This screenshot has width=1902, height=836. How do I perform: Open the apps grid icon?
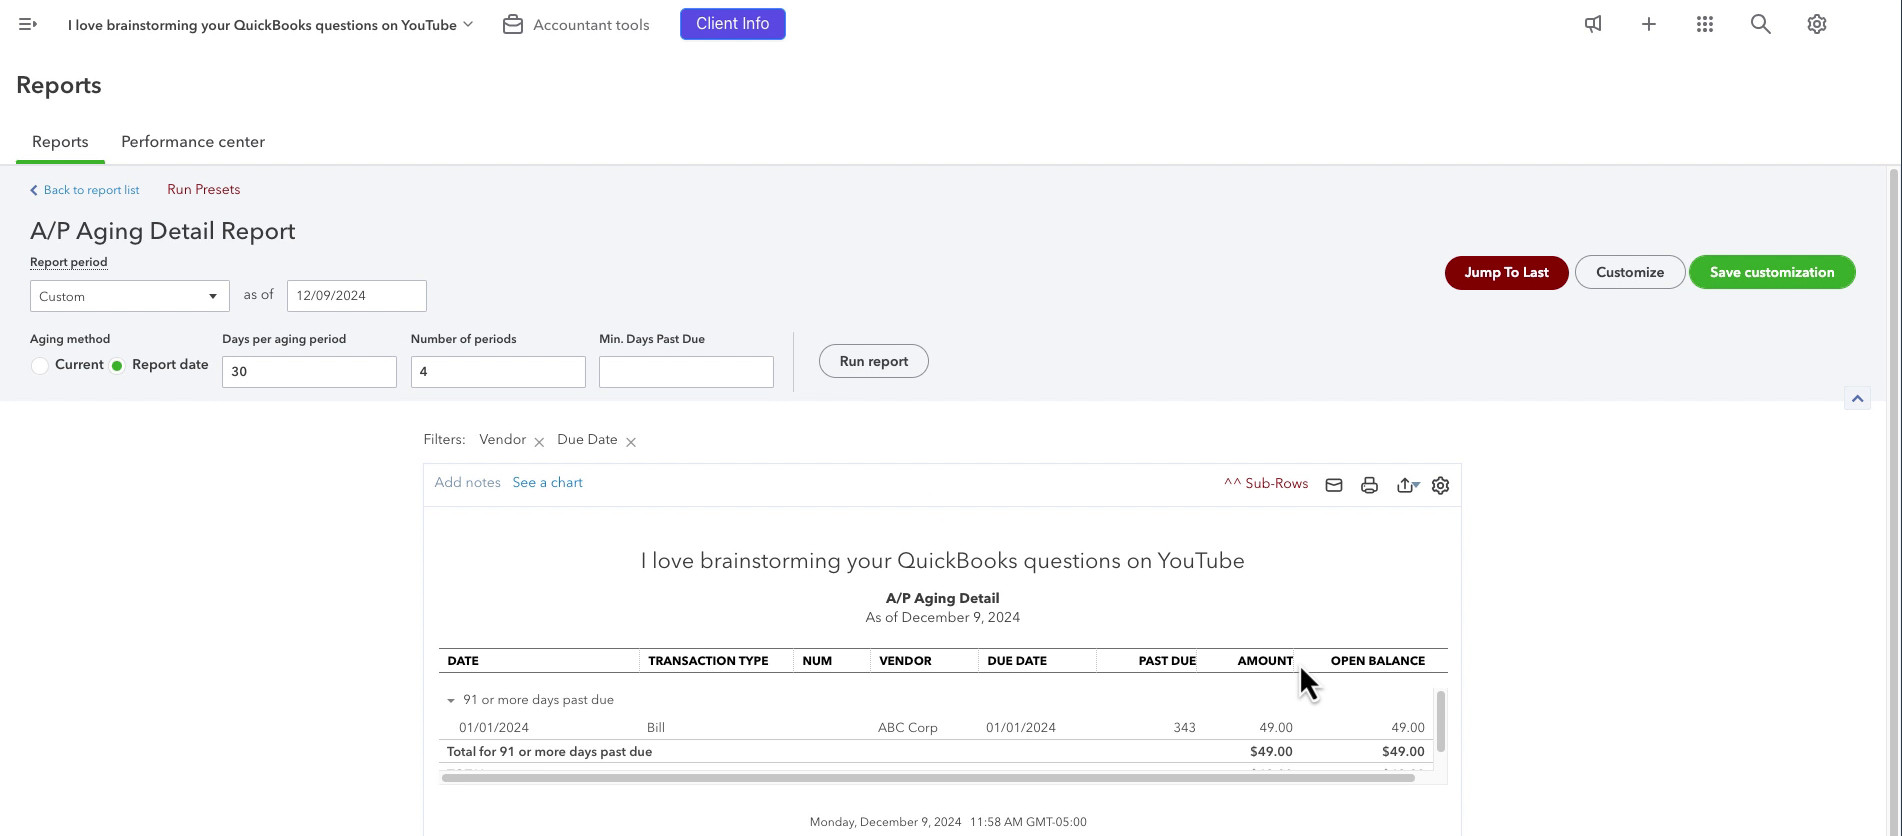click(1705, 24)
